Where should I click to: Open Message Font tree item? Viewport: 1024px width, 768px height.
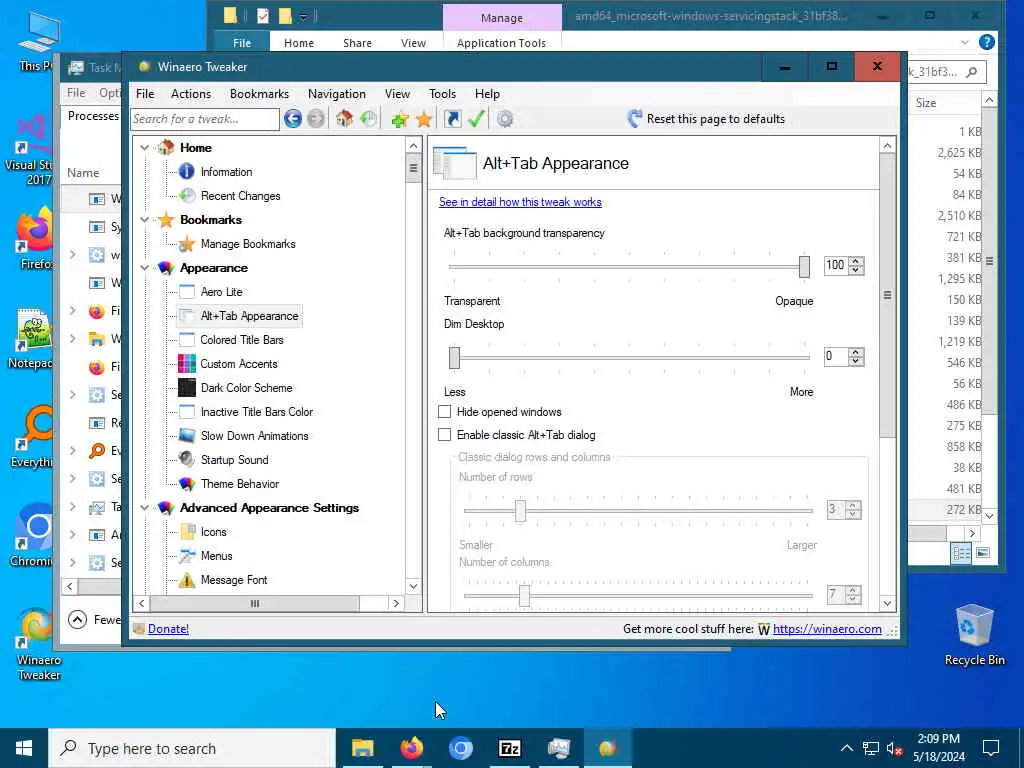234,580
